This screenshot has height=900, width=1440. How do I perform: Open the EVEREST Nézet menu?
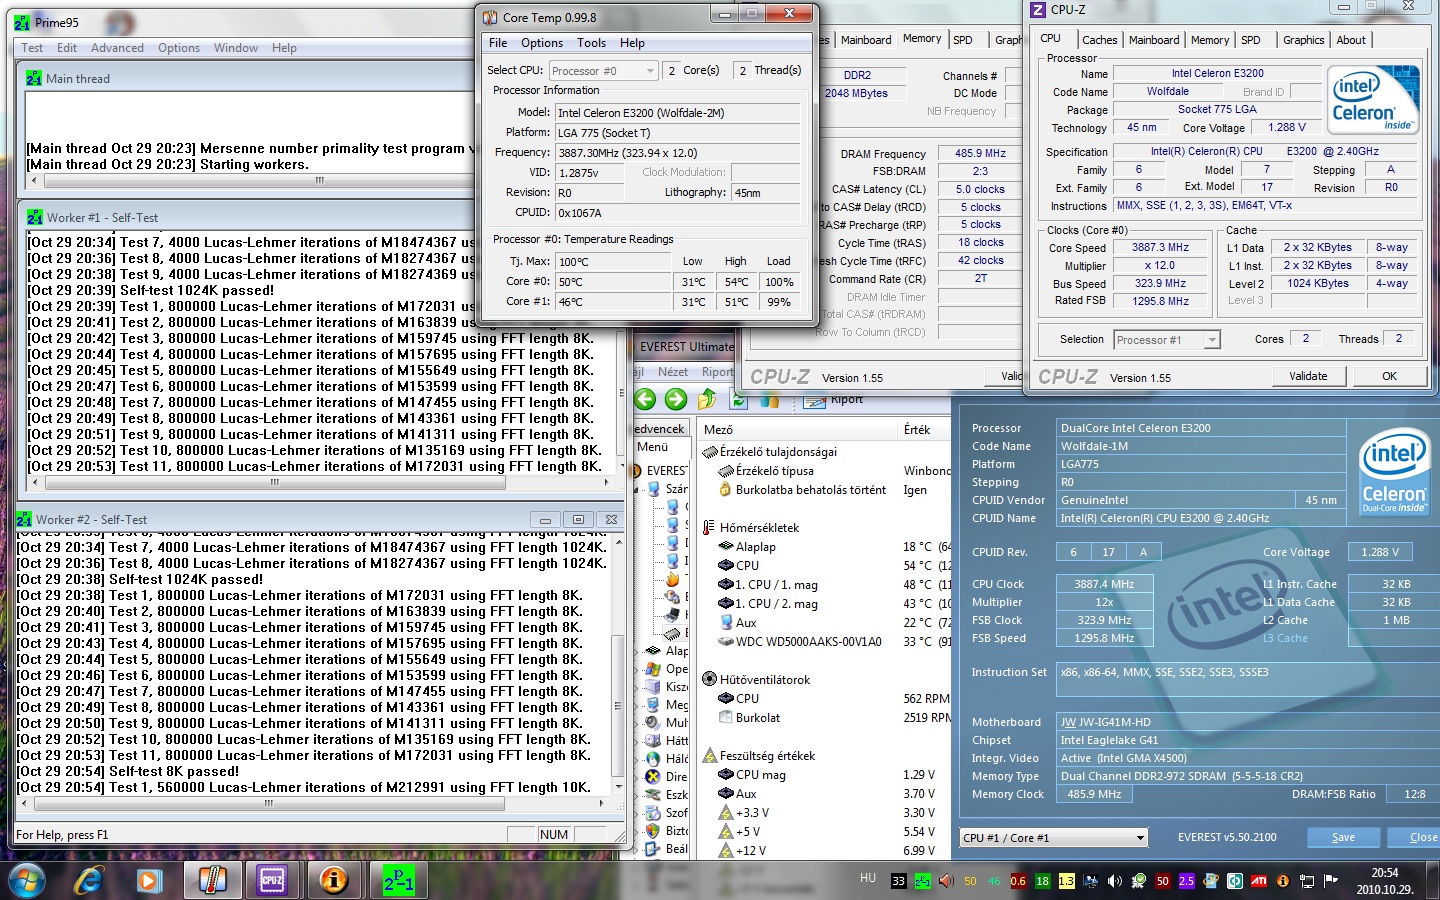click(x=673, y=372)
